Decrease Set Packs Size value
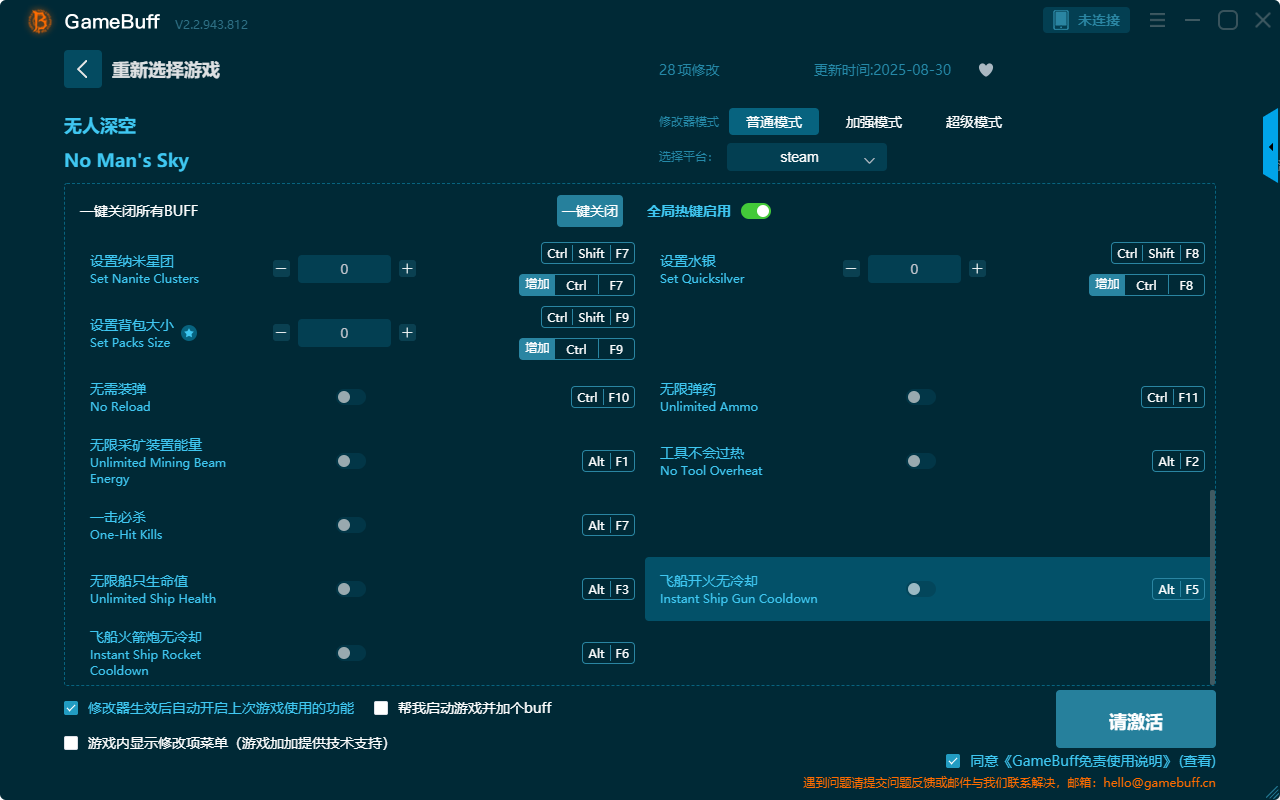The height and width of the screenshot is (800, 1280). [282, 332]
